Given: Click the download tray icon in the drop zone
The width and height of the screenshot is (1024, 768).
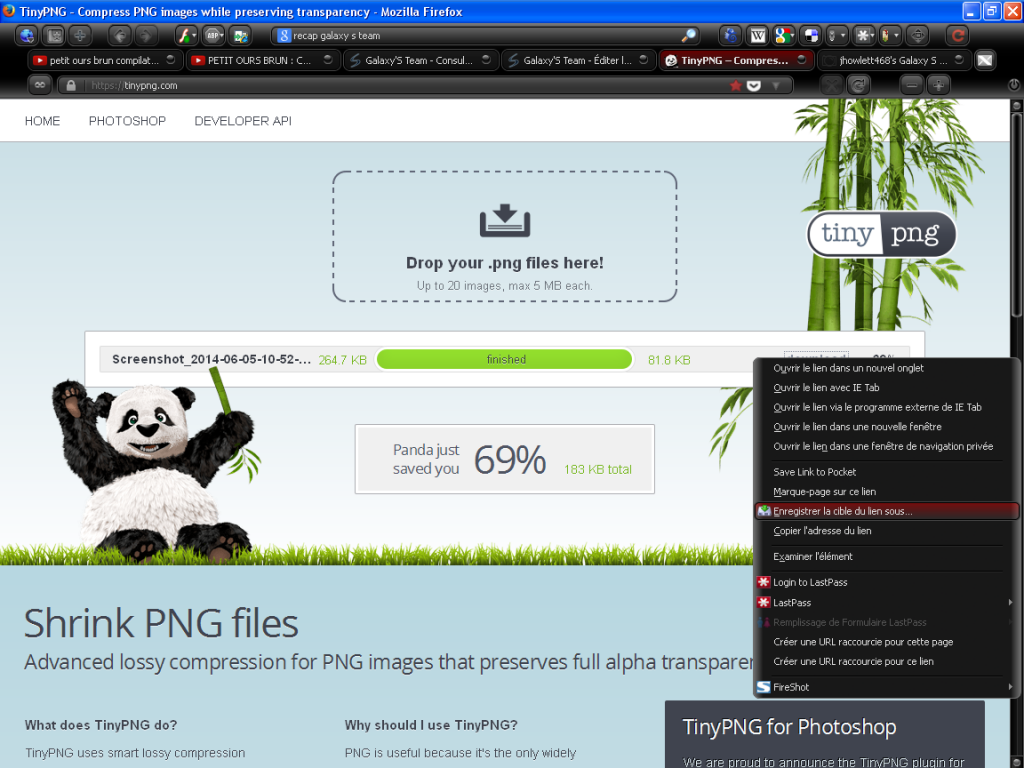Looking at the screenshot, I should click(505, 220).
